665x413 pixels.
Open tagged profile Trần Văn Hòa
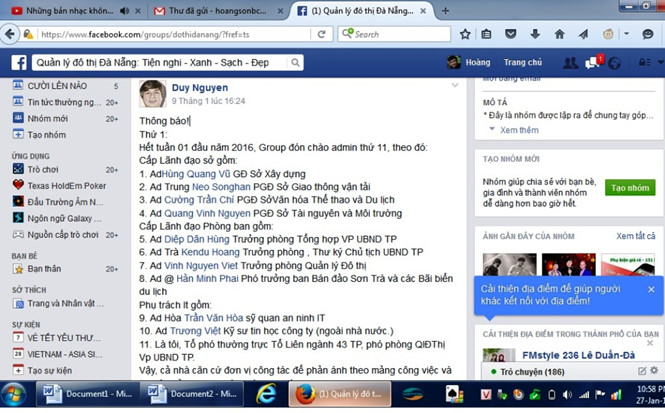214,318
